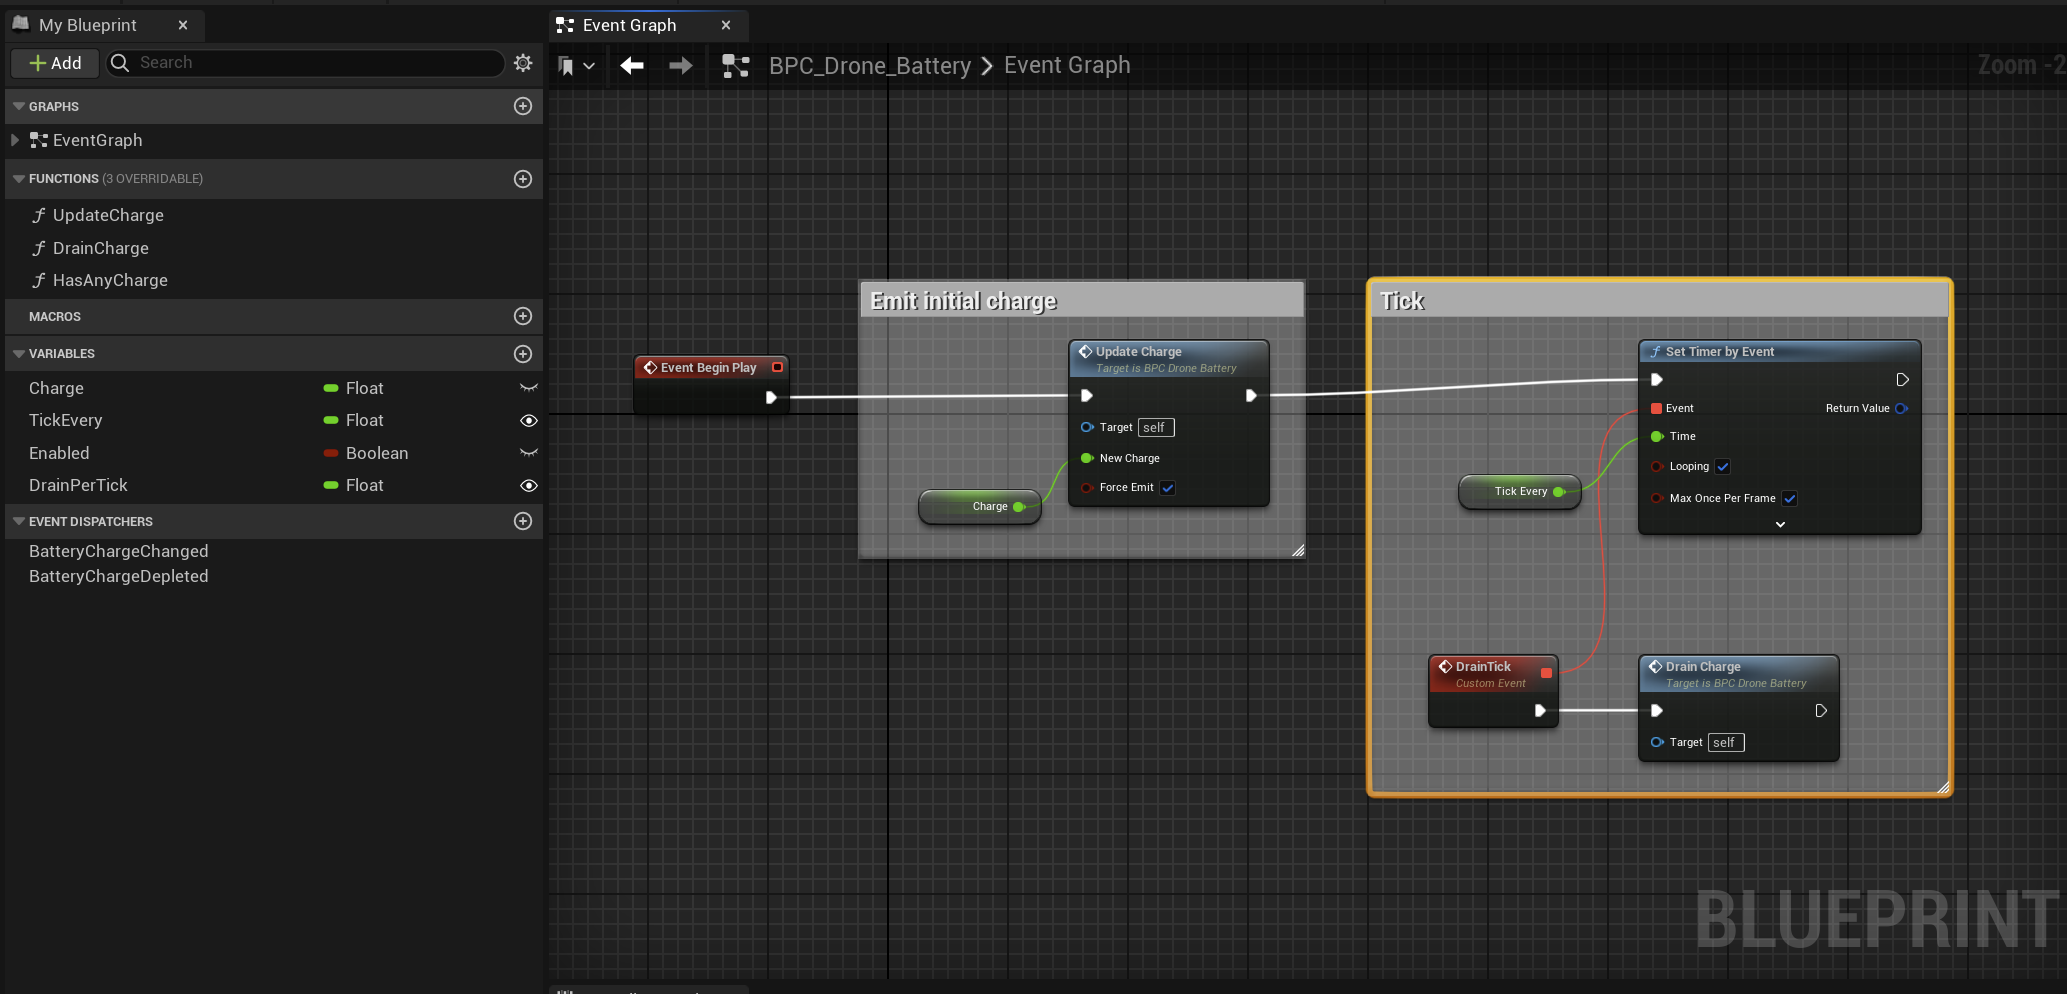Toggle Charge variable visibility eye
The width and height of the screenshot is (2067, 994).
[x=529, y=388]
